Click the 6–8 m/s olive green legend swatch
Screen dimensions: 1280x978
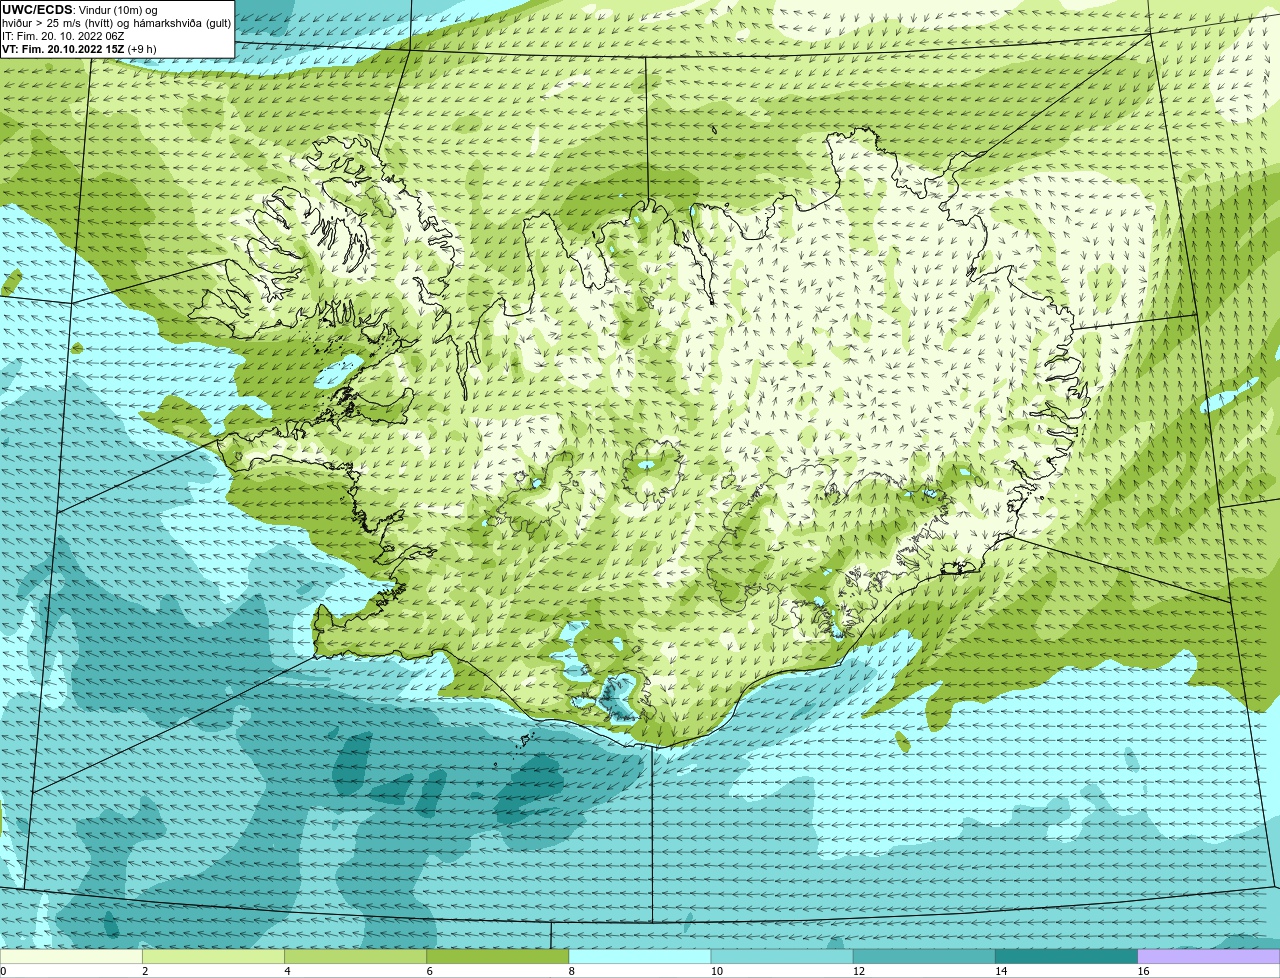click(x=498, y=956)
